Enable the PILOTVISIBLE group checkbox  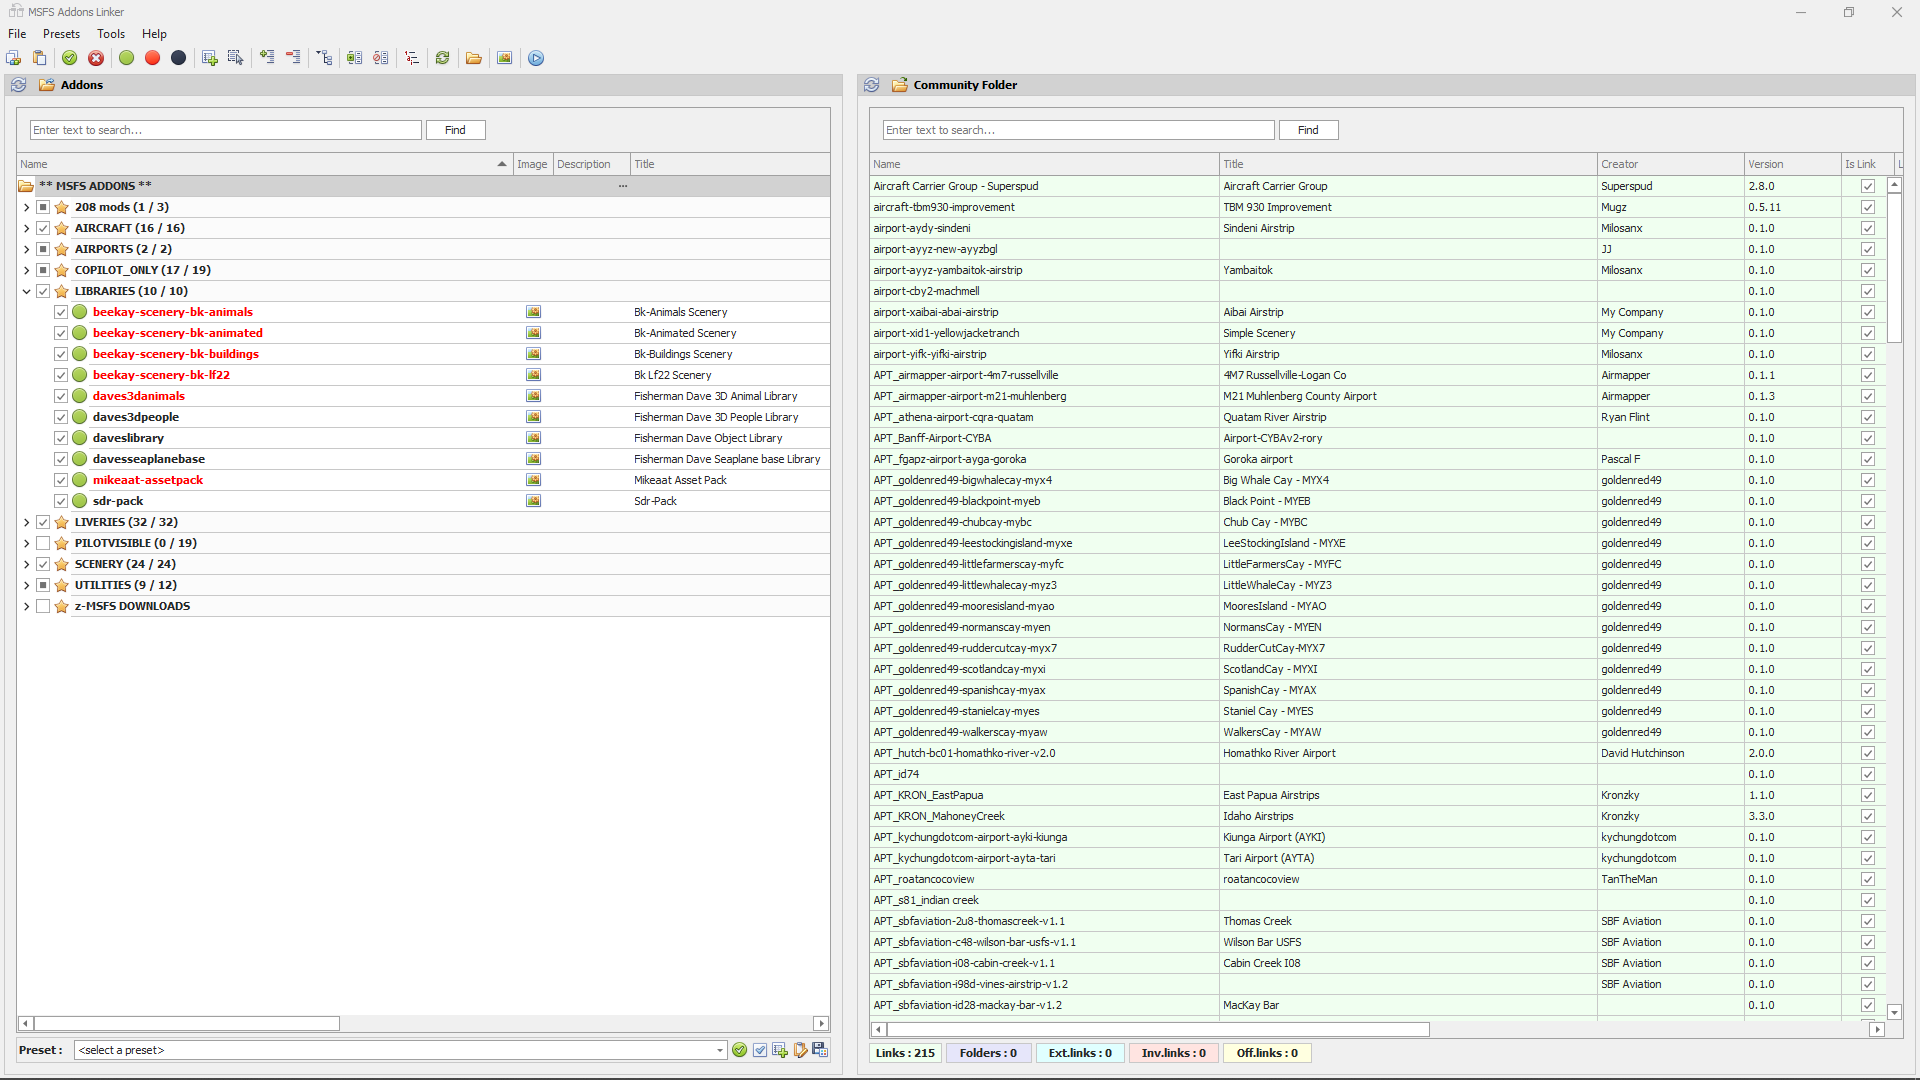[x=43, y=543]
